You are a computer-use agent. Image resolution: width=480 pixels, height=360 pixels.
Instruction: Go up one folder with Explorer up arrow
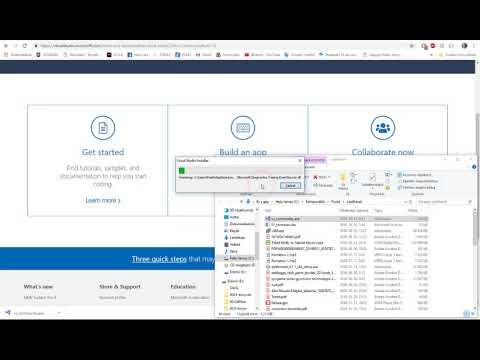241,202
